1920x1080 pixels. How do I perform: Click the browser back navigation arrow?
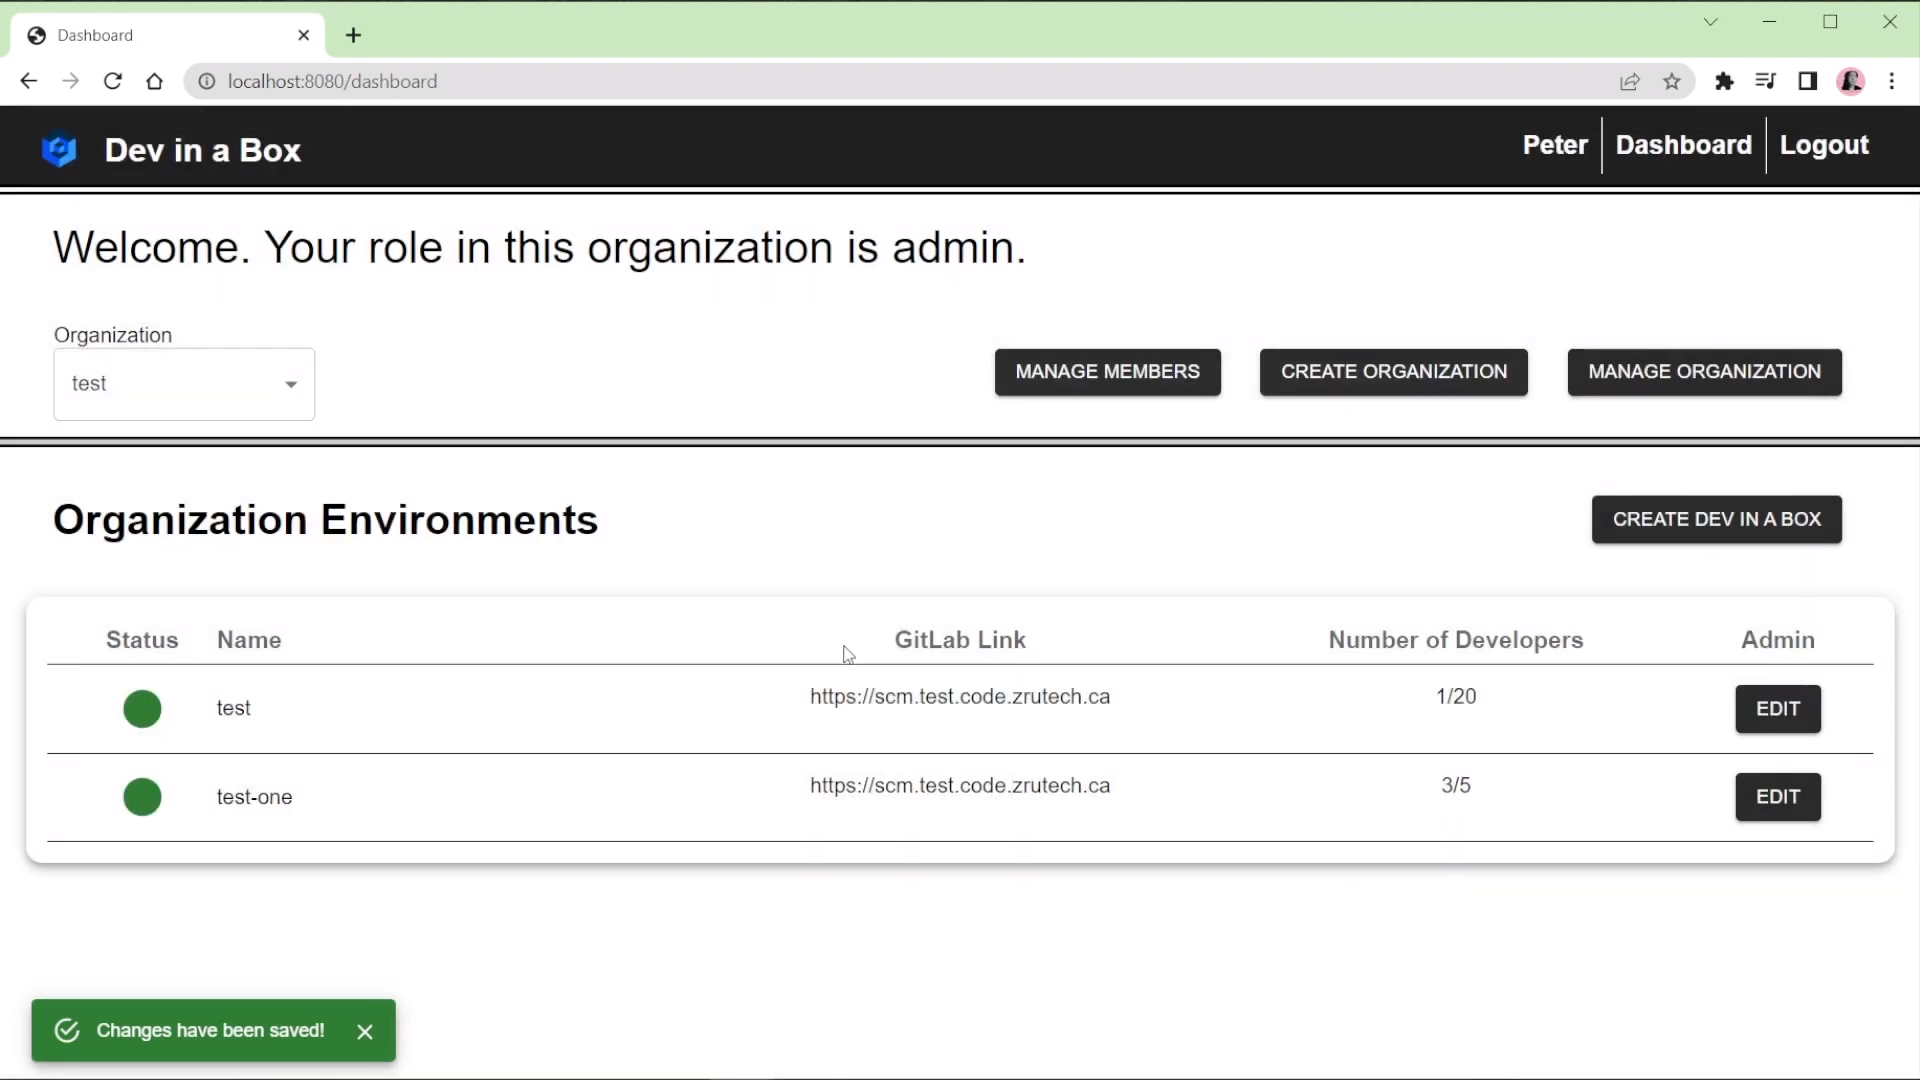(28, 81)
